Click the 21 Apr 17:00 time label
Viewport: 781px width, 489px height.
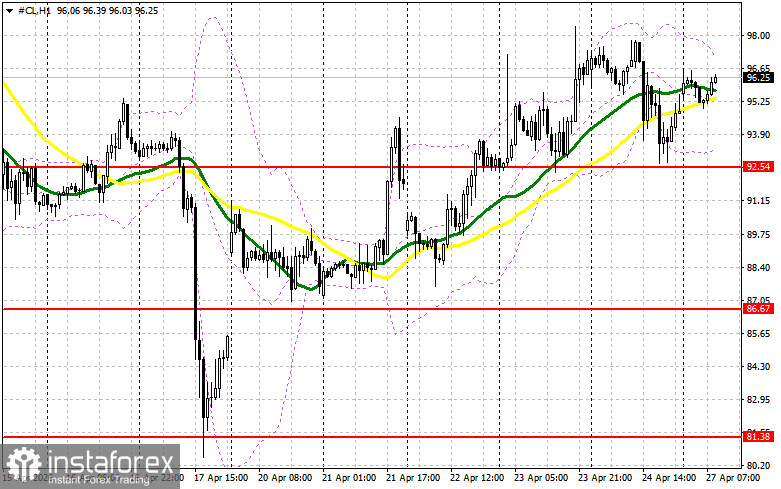coord(413,478)
